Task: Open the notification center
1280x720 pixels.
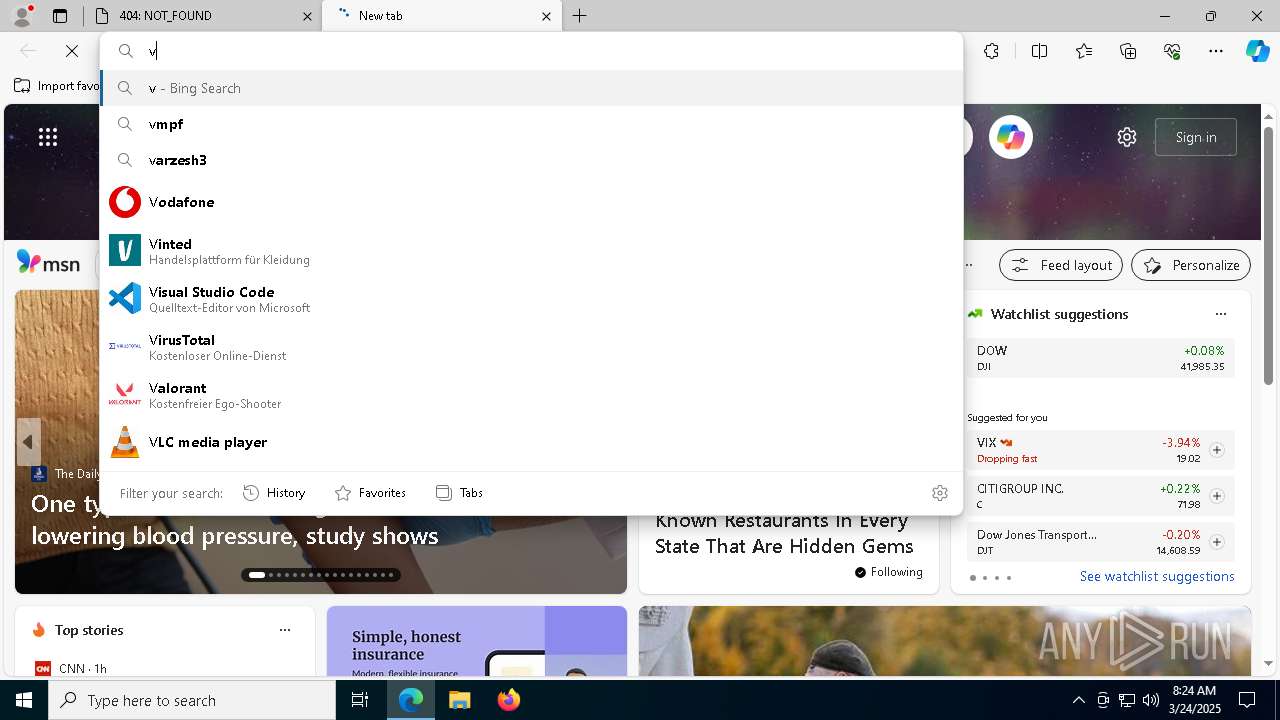Action: 1247,700
